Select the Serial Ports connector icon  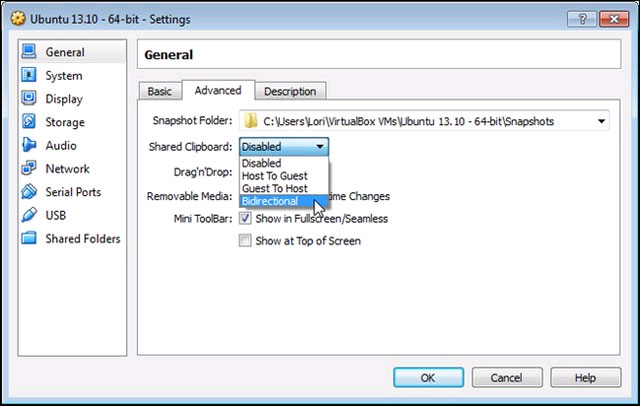tap(28, 192)
